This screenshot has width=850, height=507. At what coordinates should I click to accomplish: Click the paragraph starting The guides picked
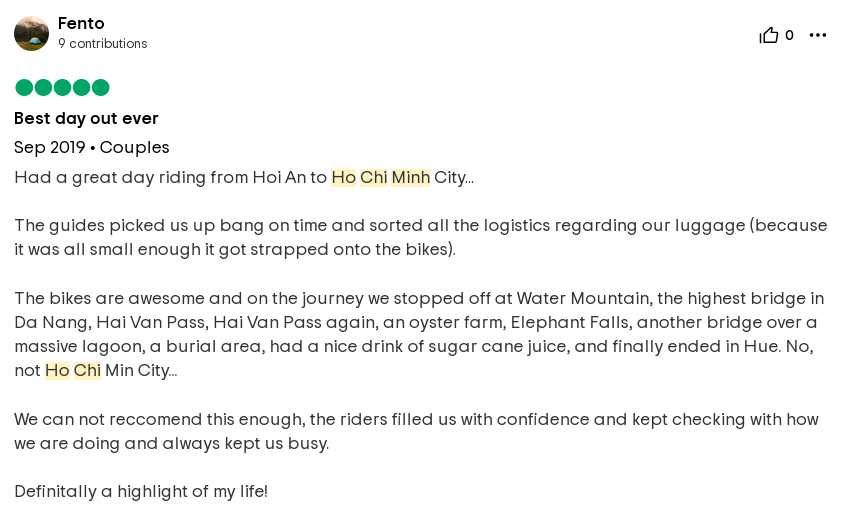click(x=421, y=238)
